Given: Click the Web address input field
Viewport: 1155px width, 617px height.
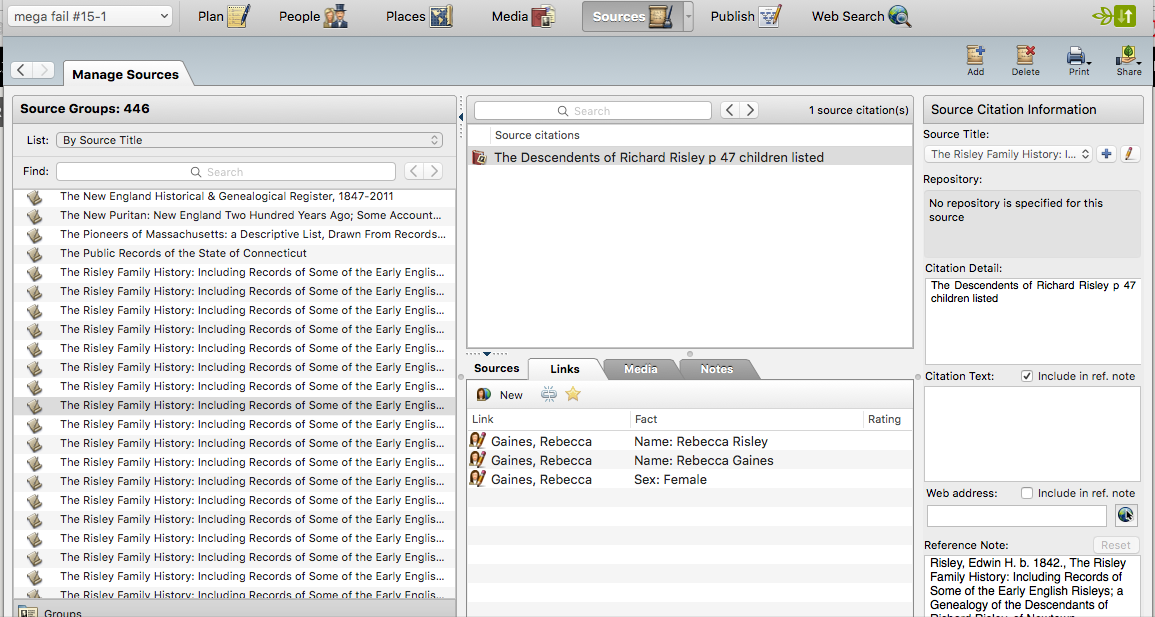Looking at the screenshot, I should 1016,516.
